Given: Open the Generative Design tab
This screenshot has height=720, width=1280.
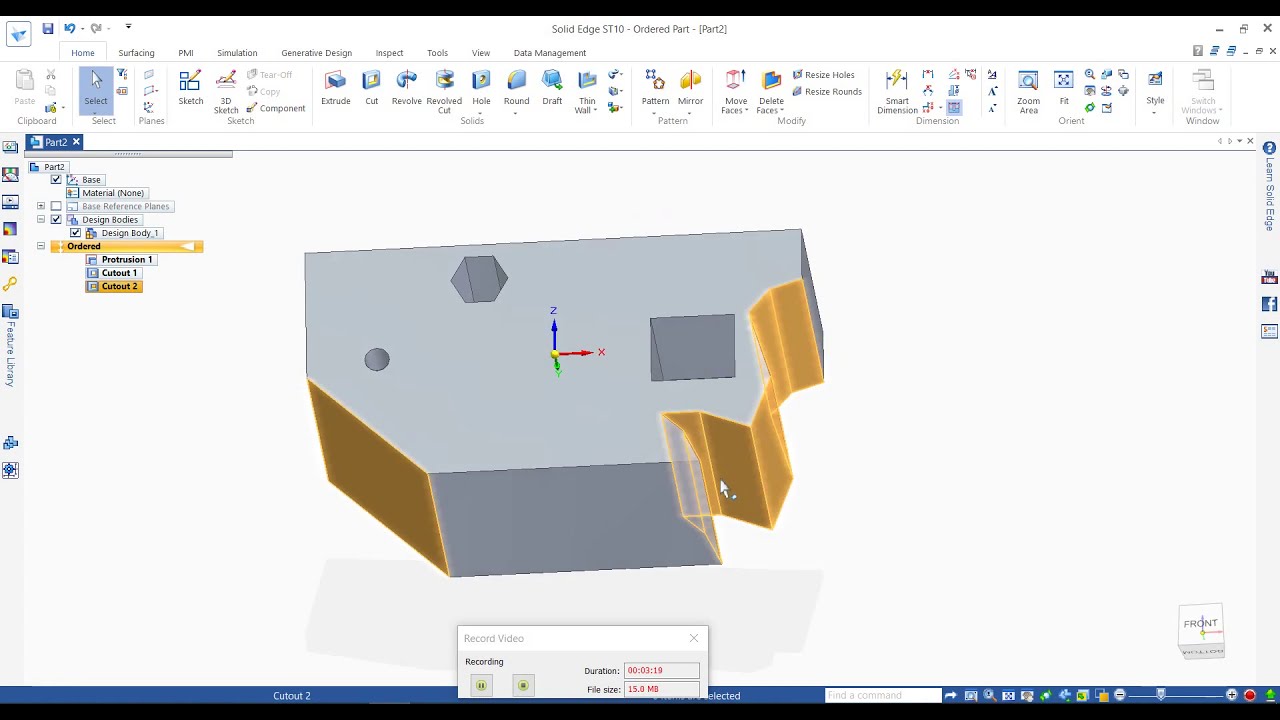Looking at the screenshot, I should (x=316, y=53).
